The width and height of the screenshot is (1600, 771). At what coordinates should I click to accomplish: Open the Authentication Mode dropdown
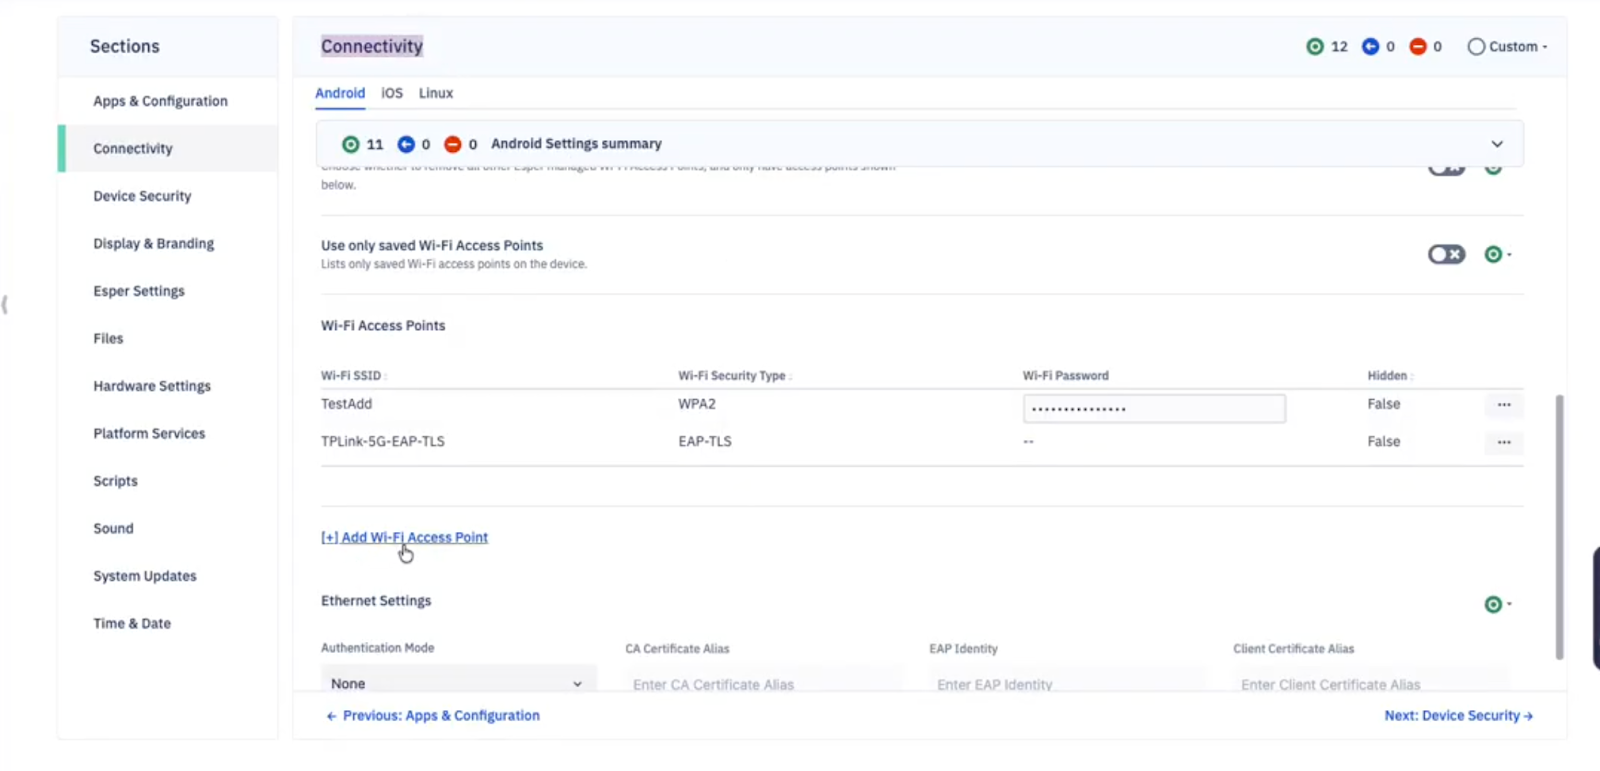point(457,683)
